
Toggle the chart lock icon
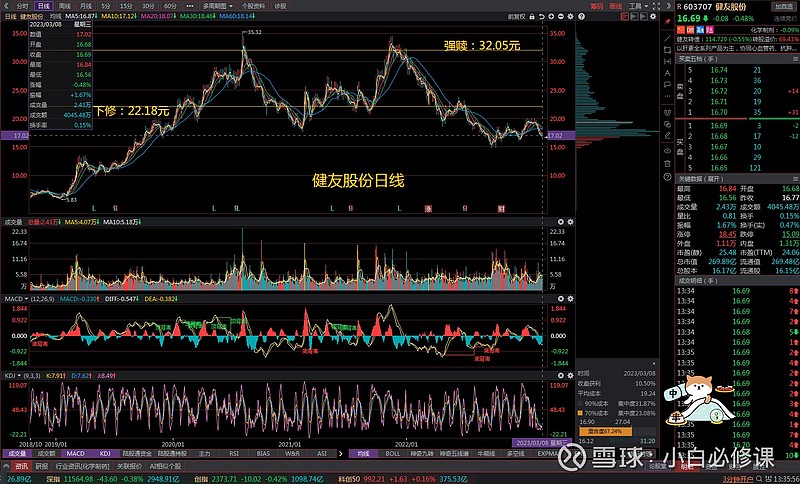(532, 17)
